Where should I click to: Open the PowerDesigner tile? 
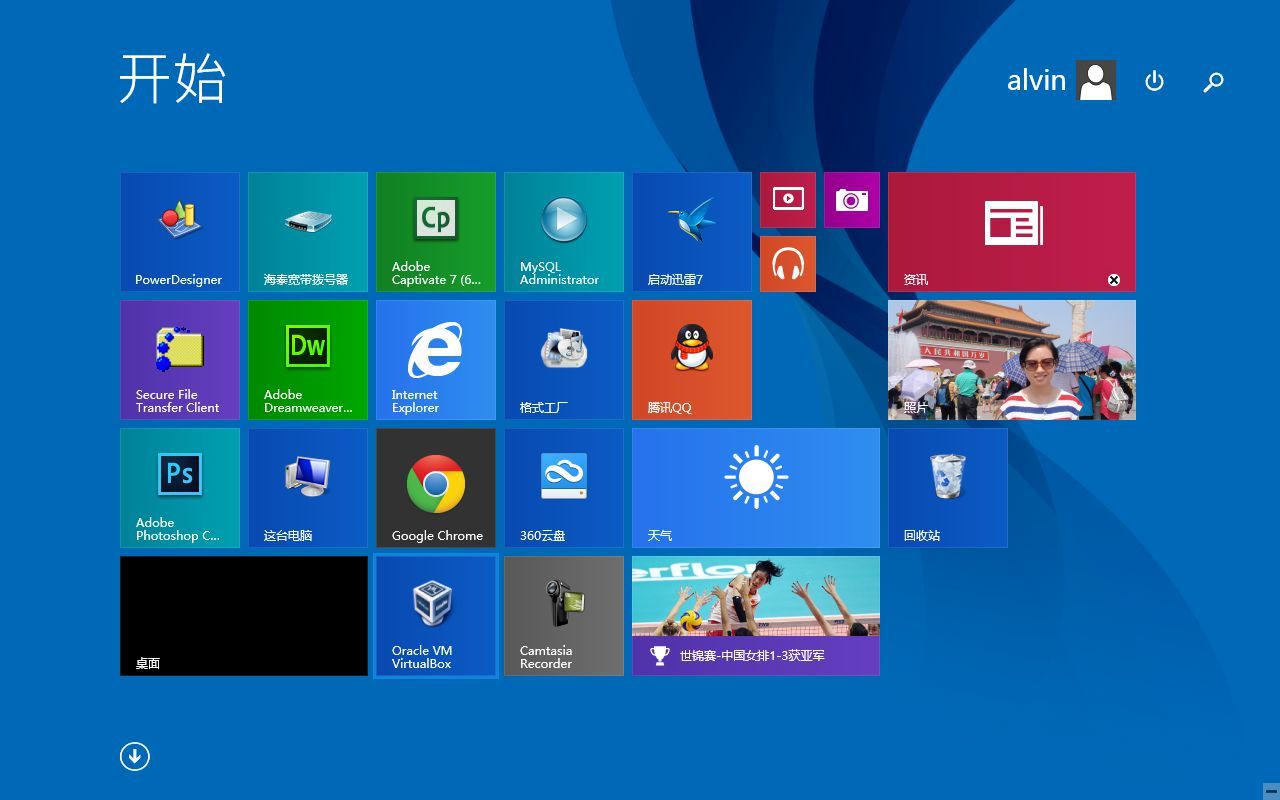[180, 232]
